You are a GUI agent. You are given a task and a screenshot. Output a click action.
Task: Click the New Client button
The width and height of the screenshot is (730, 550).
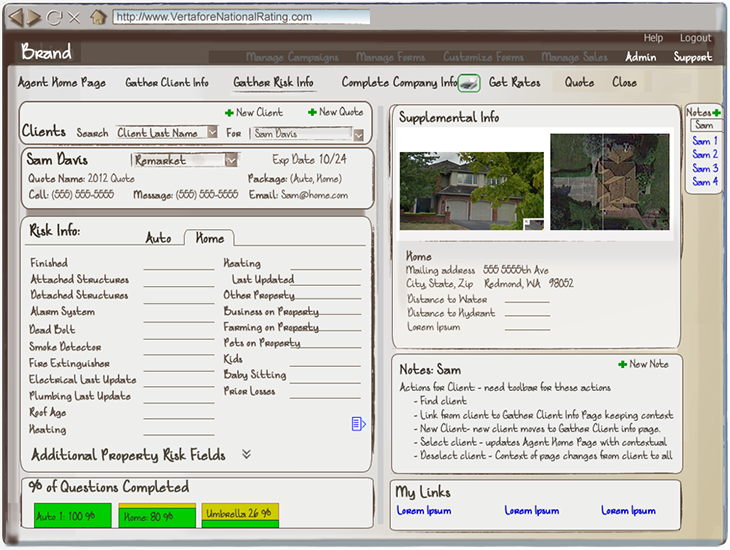(x=254, y=113)
